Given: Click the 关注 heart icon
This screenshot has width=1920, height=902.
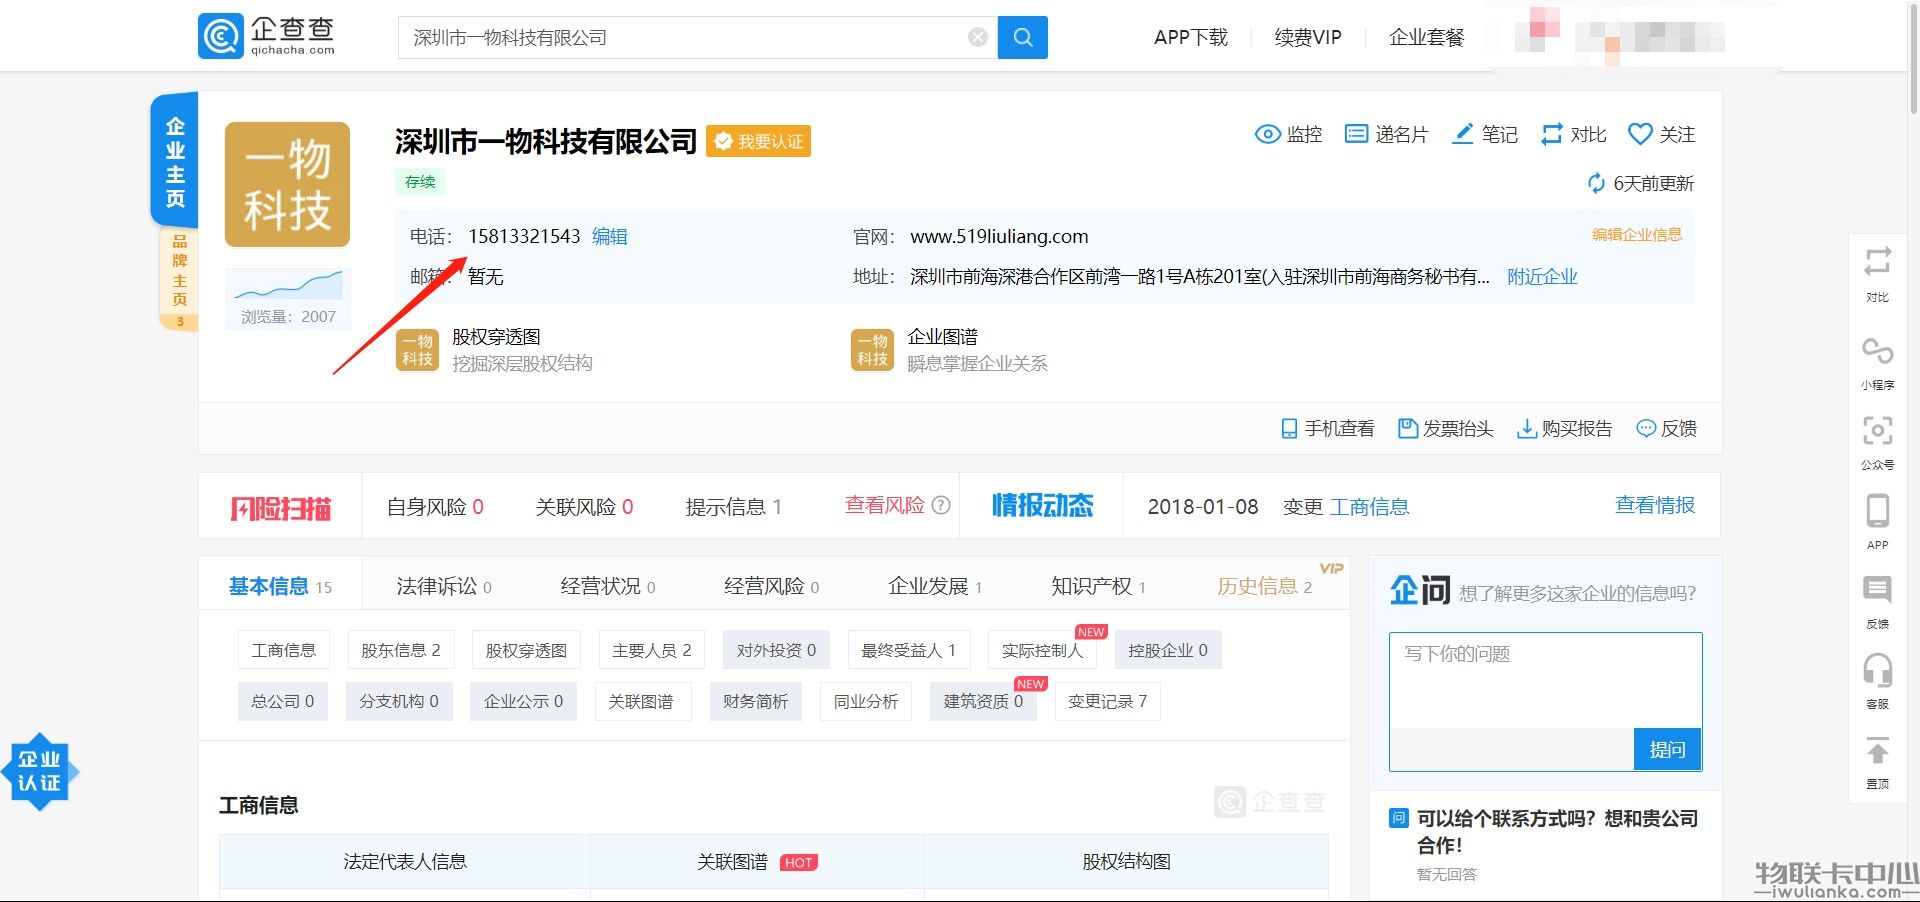Looking at the screenshot, I should coord(1640,134).
